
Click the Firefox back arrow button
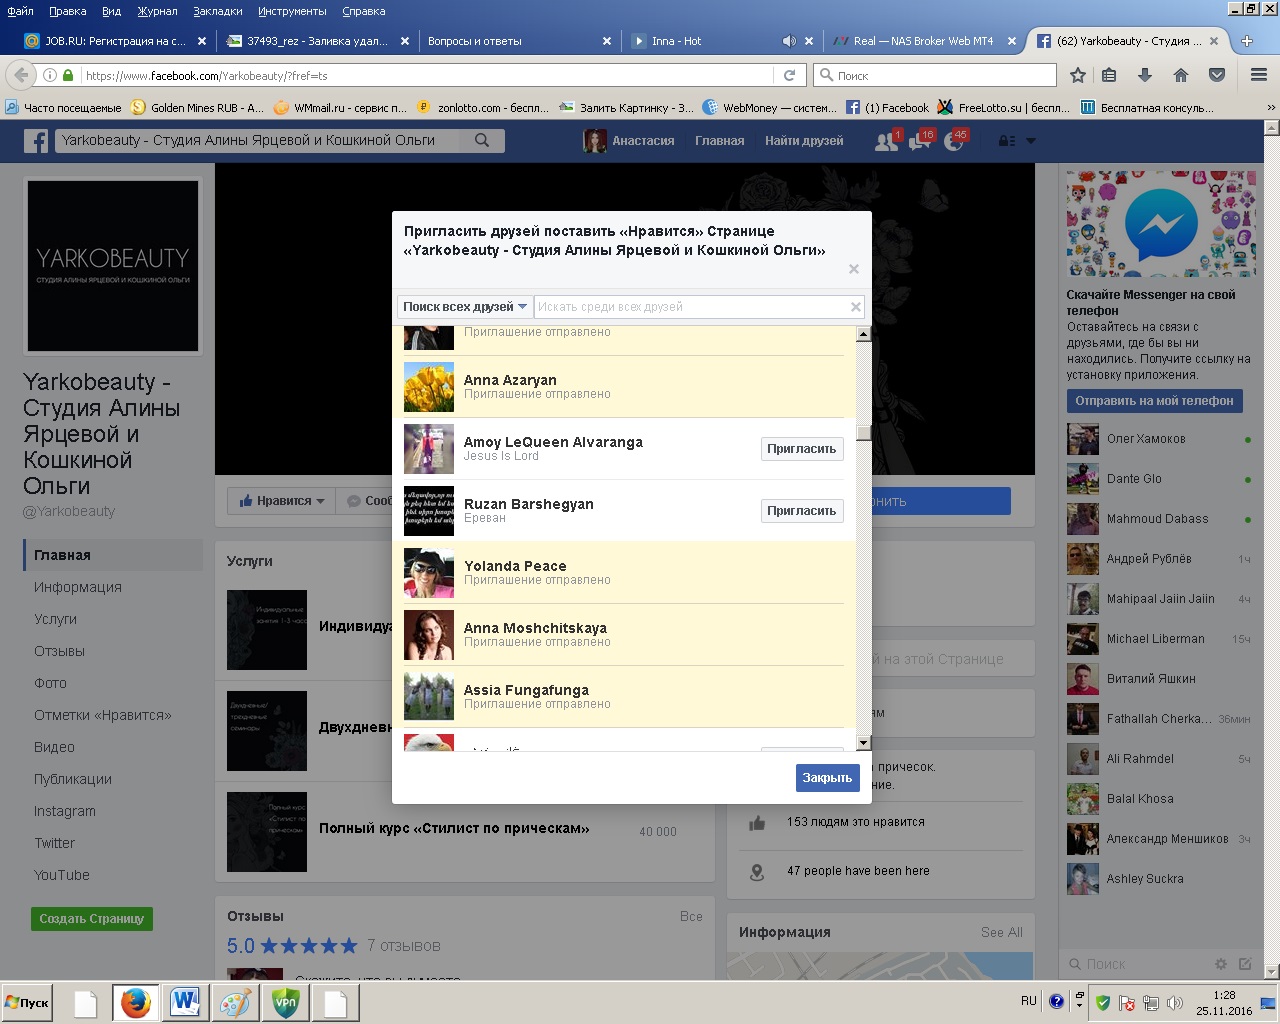20,75
